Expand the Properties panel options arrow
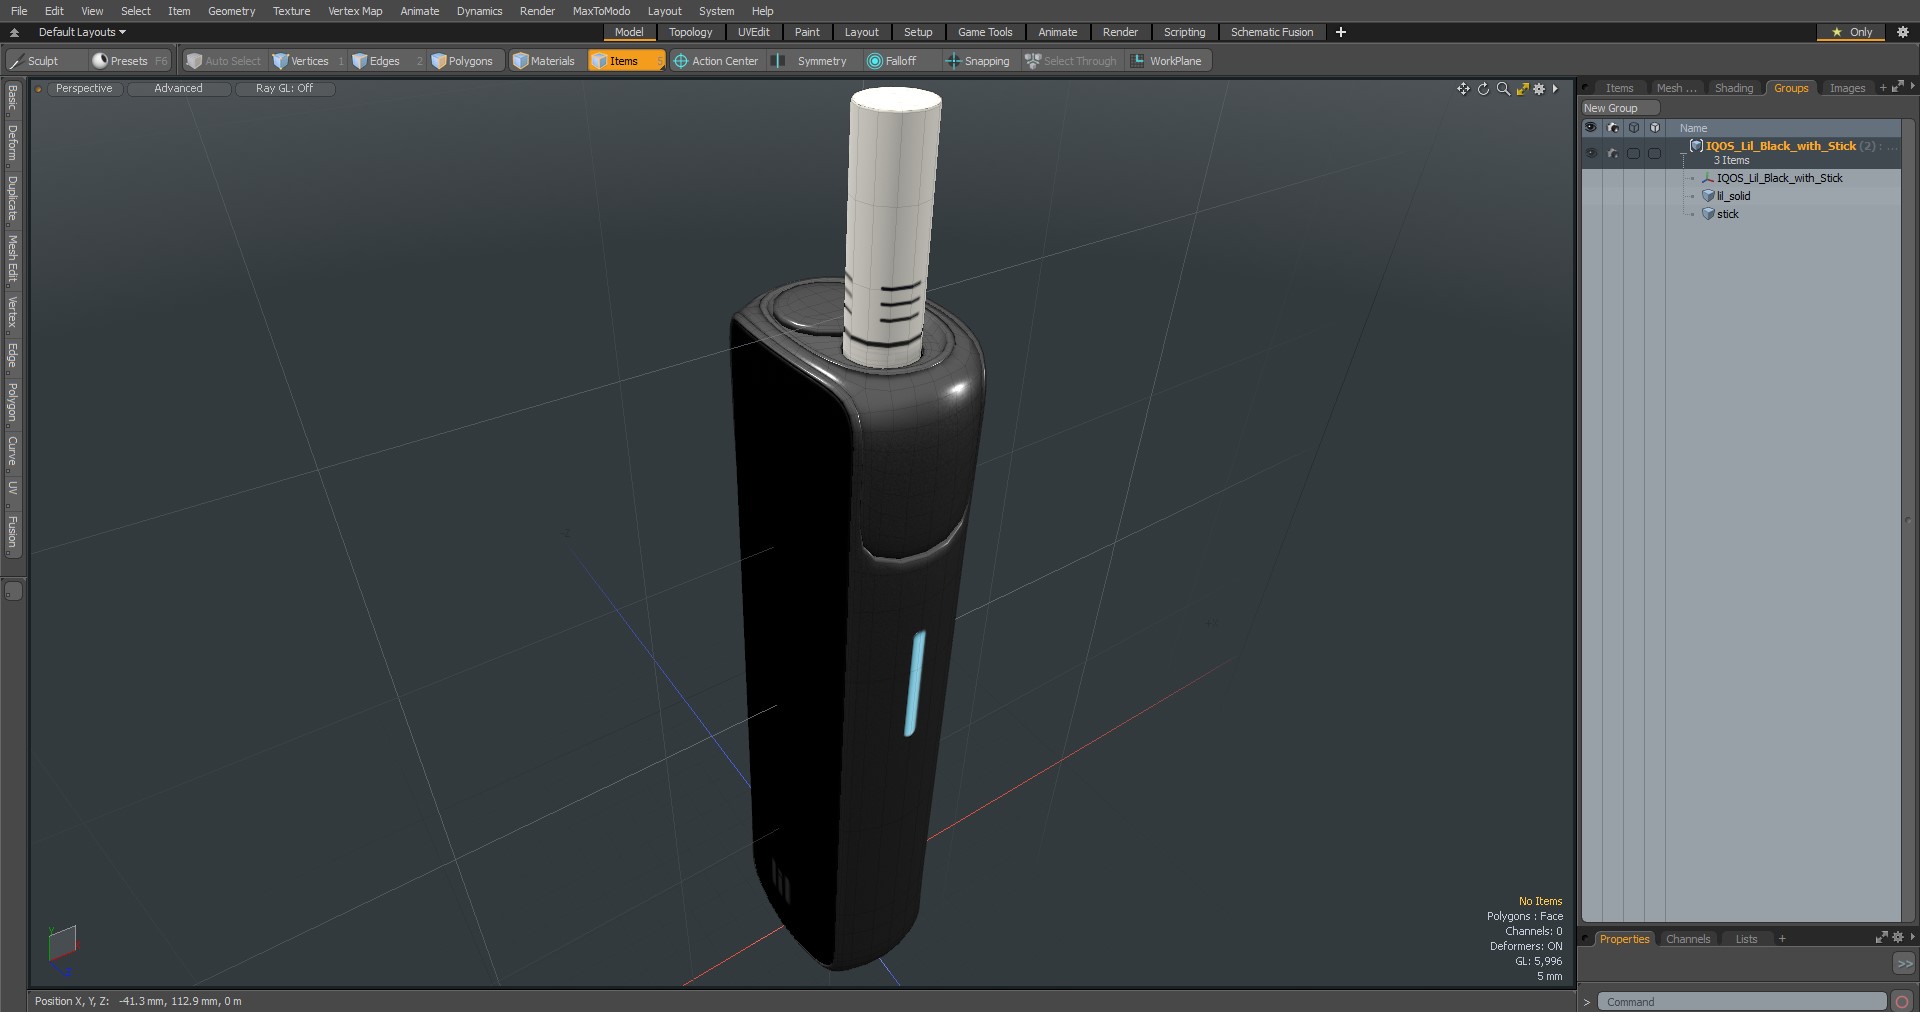Screen dimensions: 1920x1012 click(x=1912, y=938)
